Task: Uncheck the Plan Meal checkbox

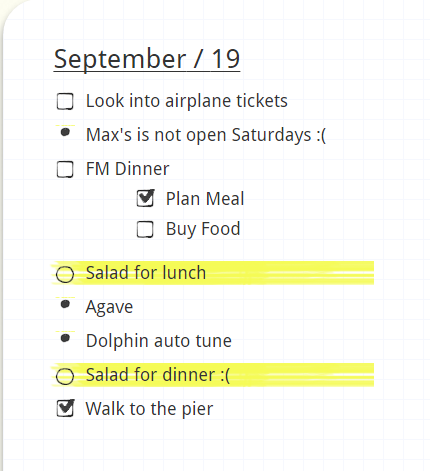Action: pos(145,198)
